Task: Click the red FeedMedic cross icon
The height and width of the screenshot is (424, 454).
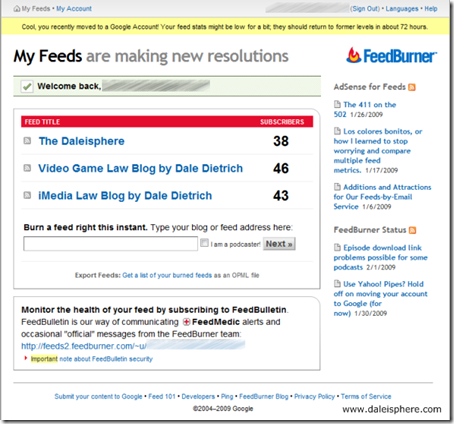Action: pyautogui.click(x=187, y=322)
